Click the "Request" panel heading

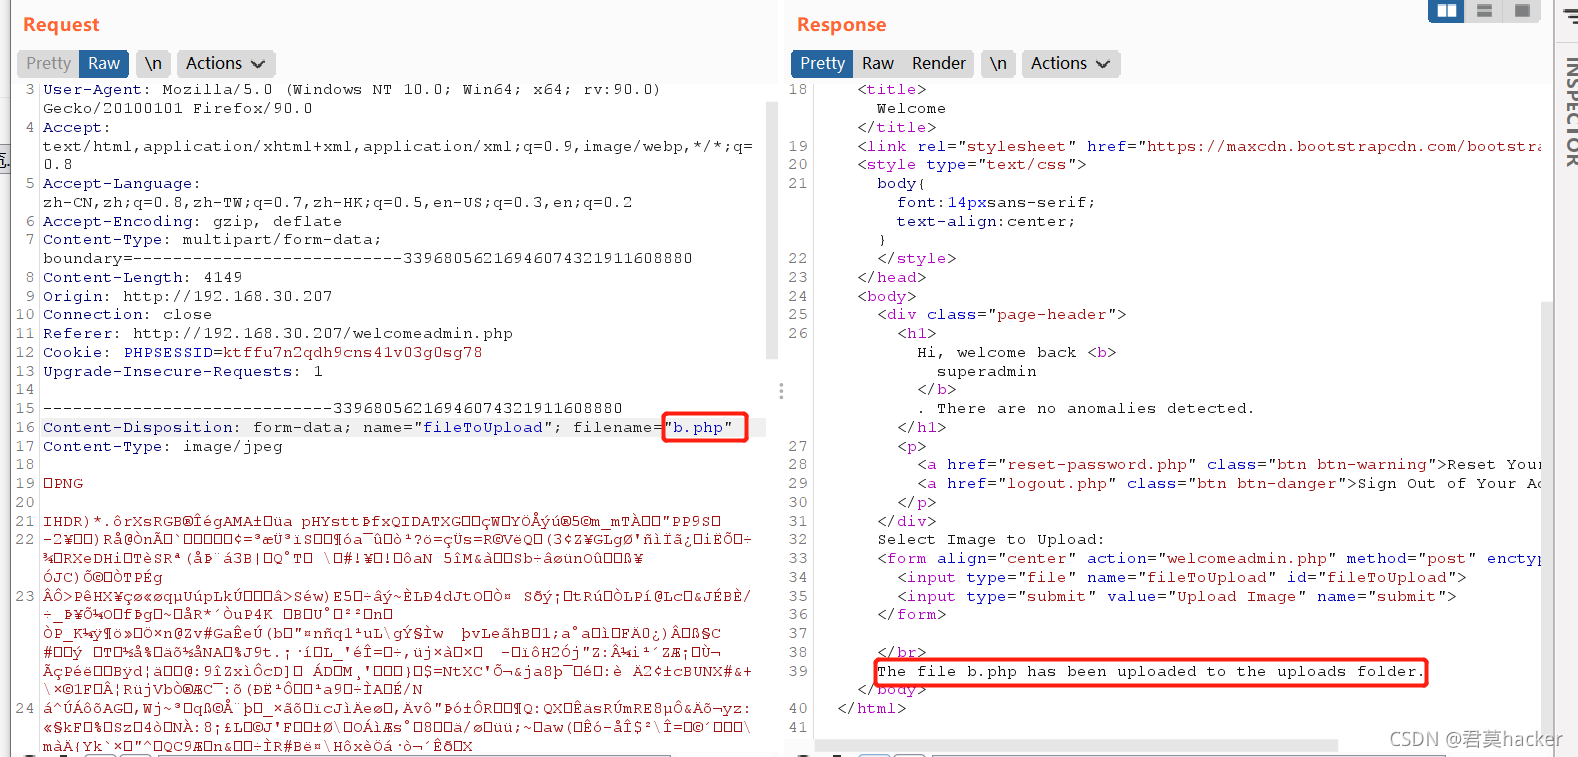61,25
